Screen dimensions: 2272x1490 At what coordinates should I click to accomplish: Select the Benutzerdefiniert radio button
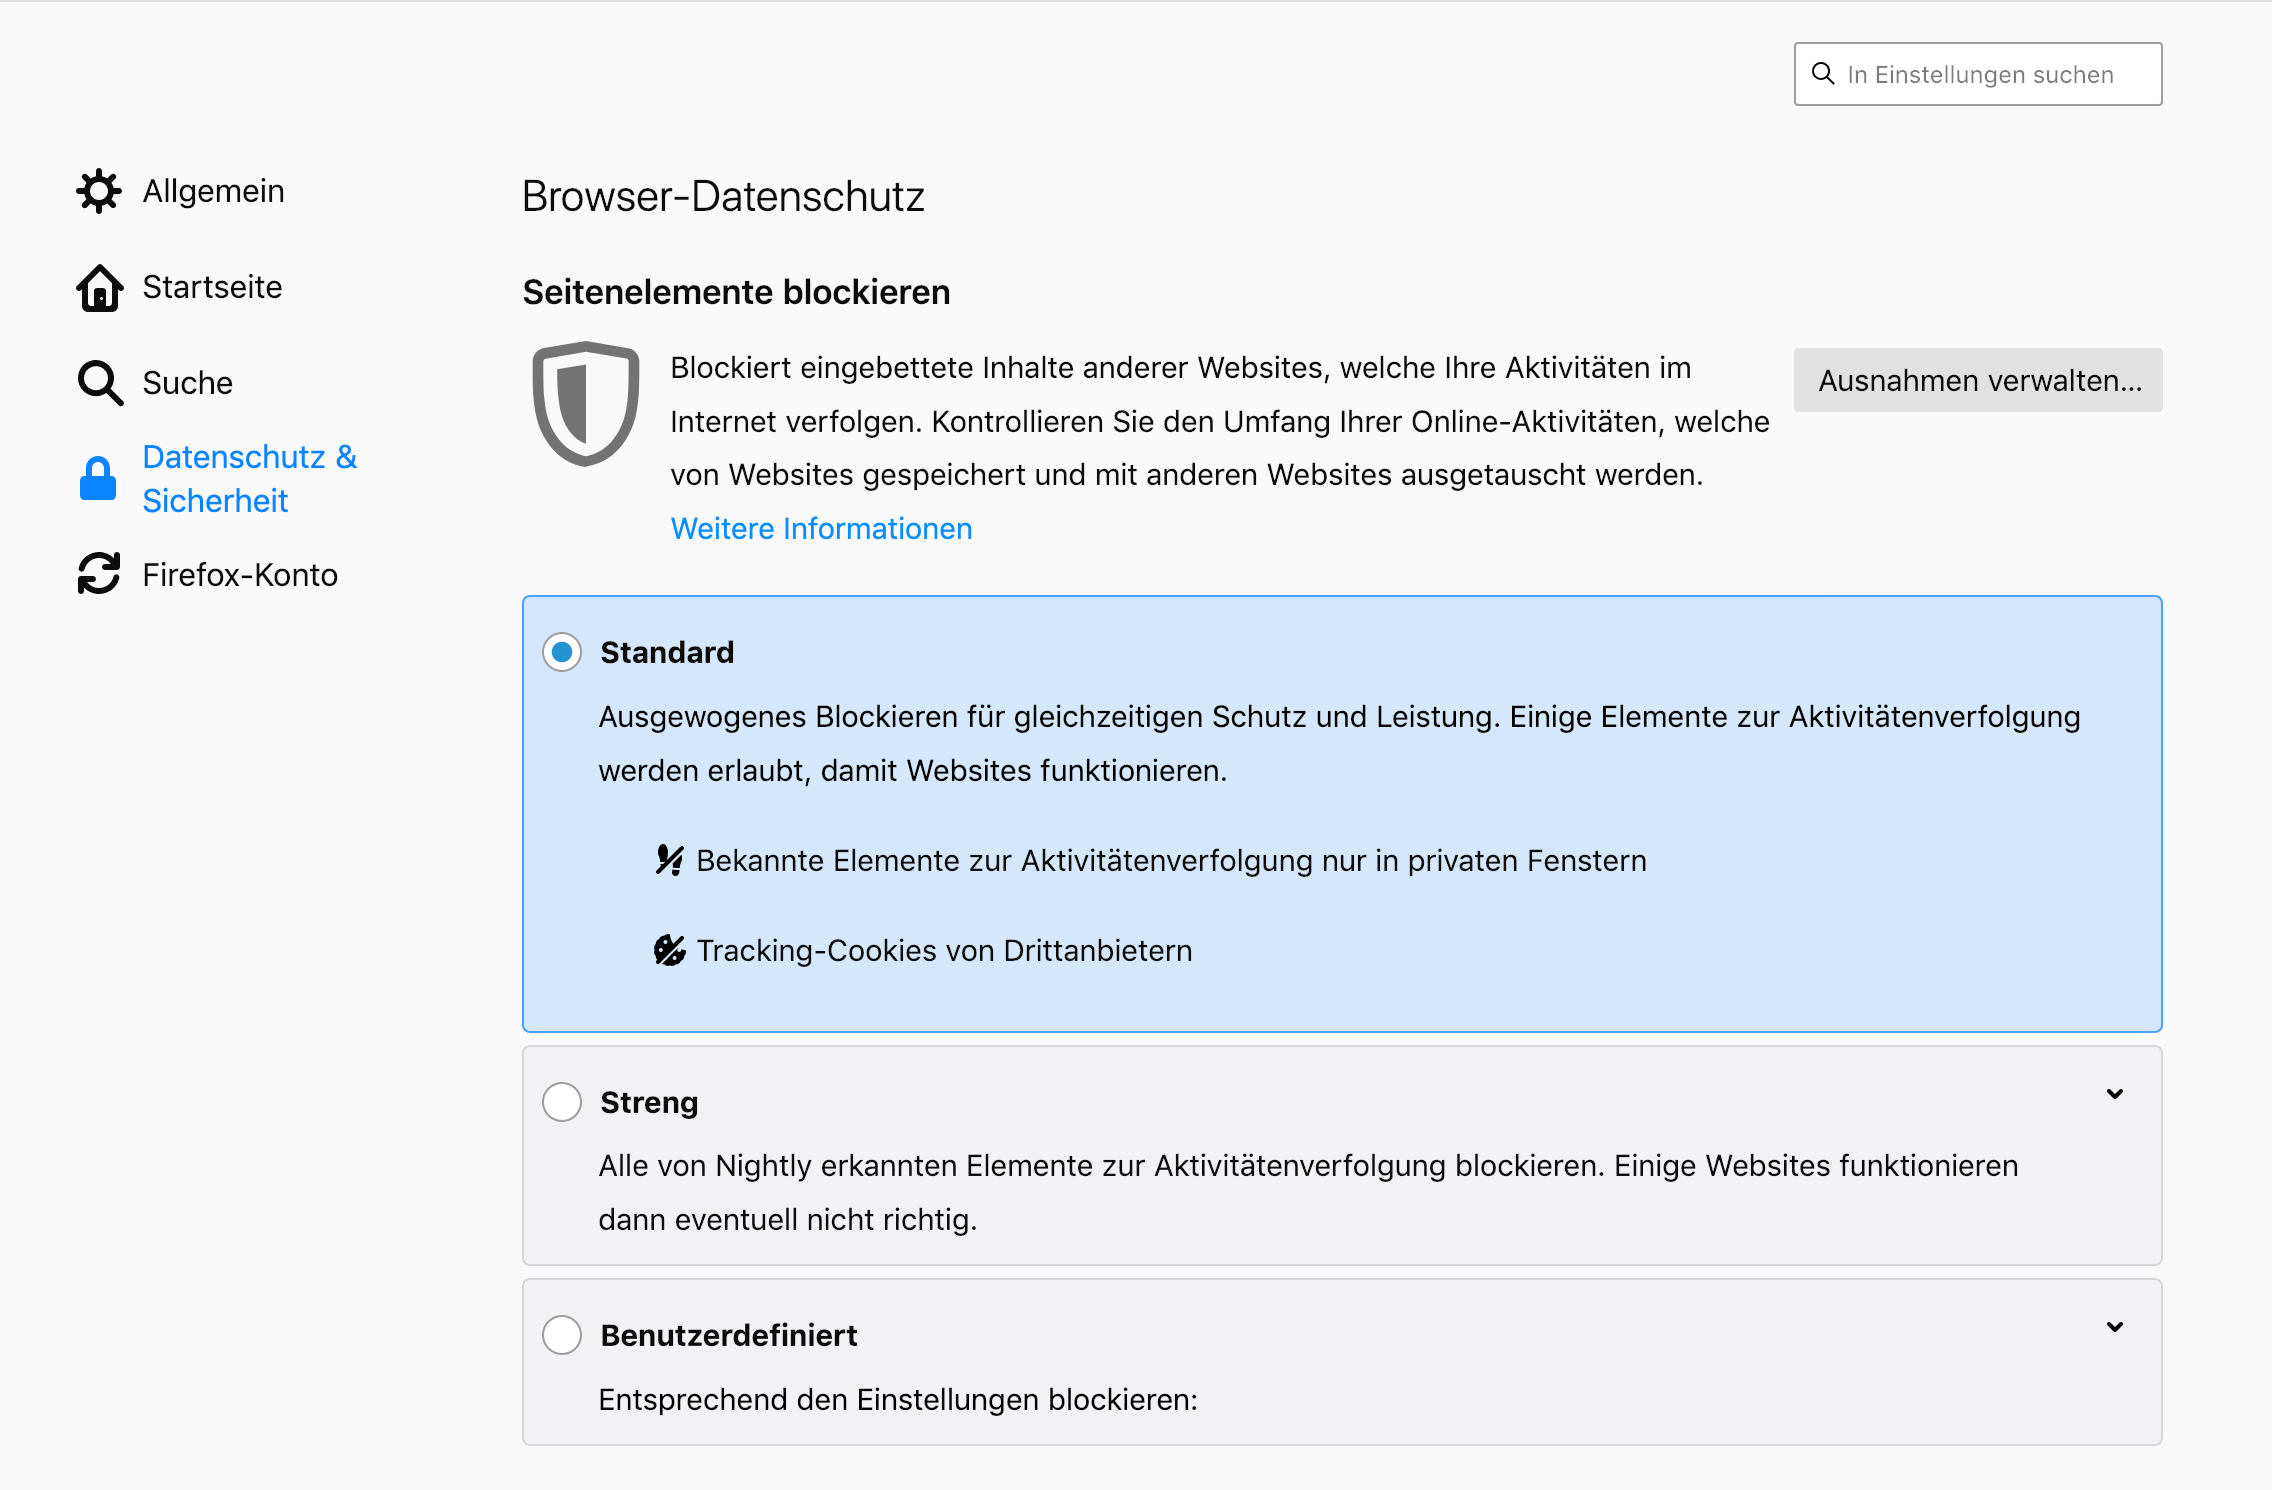[x=562, y=1335]
